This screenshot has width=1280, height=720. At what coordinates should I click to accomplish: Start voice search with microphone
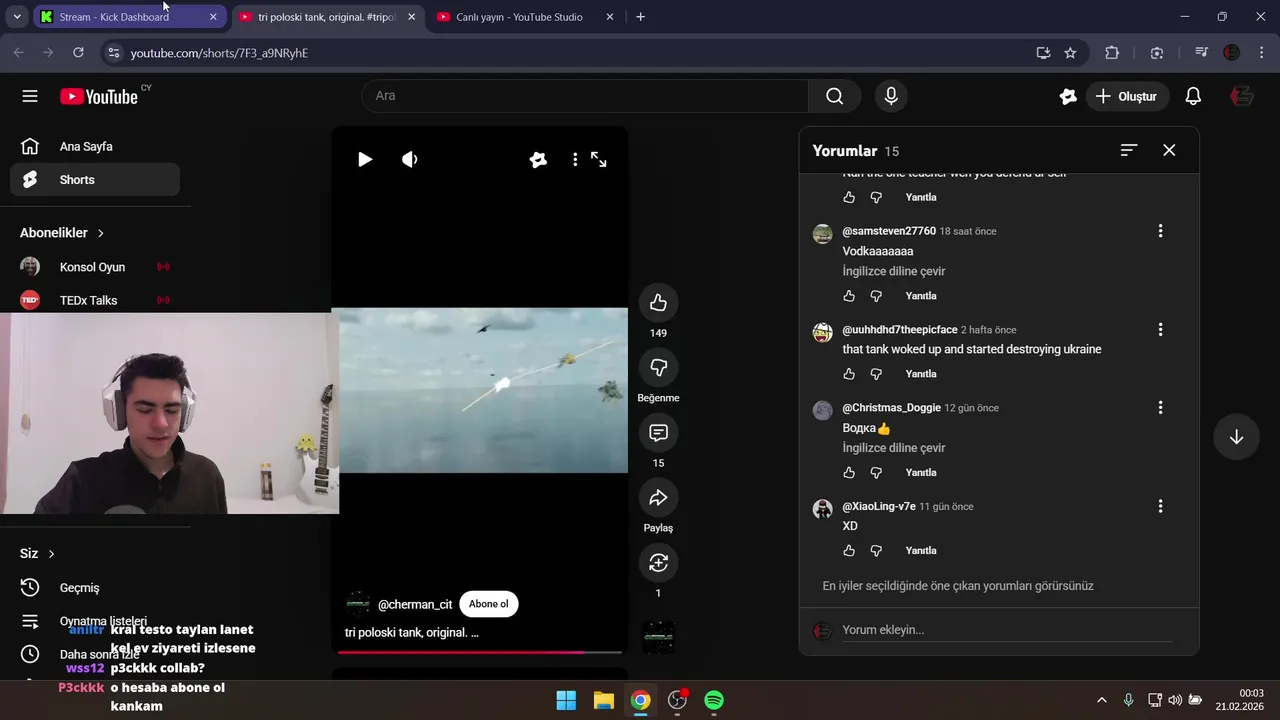pos(891,96)
